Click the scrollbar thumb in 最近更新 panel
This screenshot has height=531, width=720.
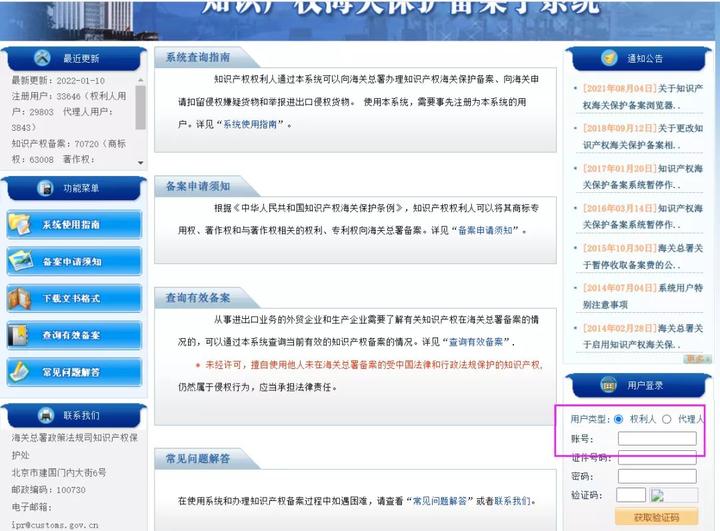[141, 107]
